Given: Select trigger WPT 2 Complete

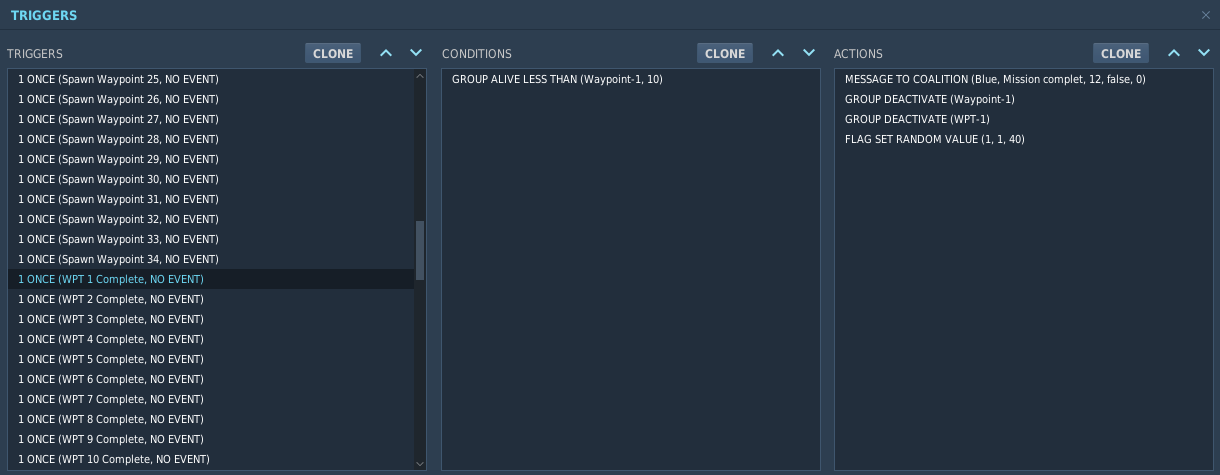Looking at the screenshot, I should pyautogui.click(x=211, y=299).
